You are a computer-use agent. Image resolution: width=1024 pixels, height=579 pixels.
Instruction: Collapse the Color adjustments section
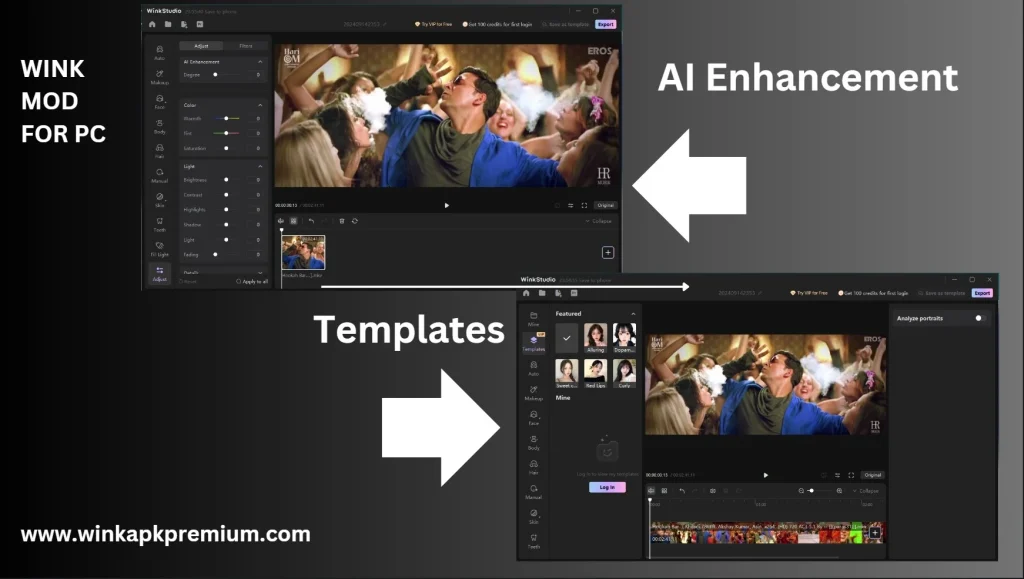pos(262,104)
